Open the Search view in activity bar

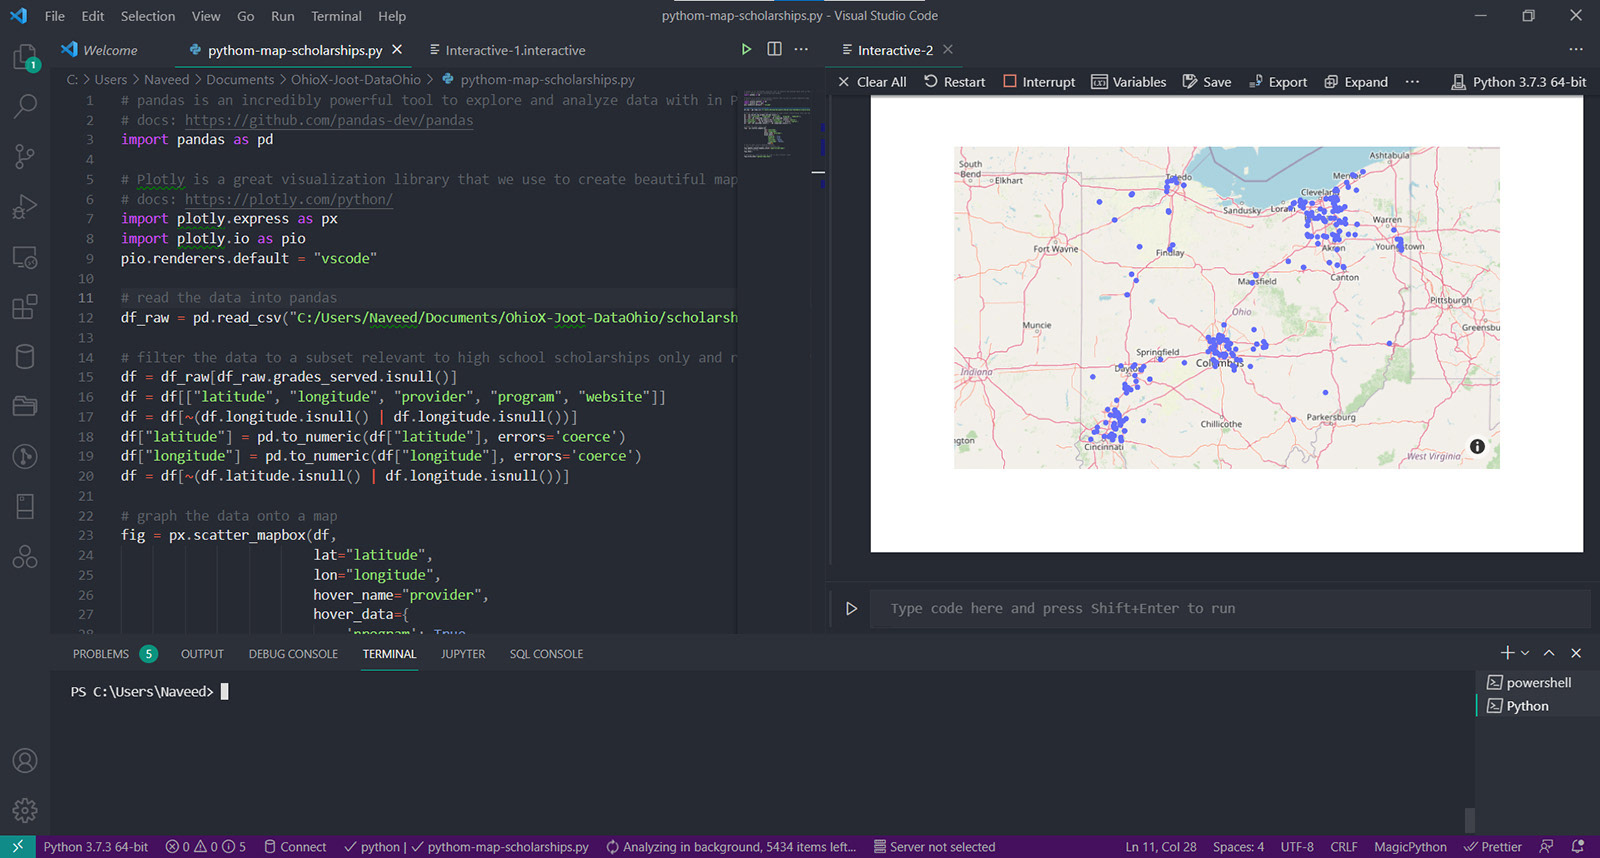click(25, 105)
